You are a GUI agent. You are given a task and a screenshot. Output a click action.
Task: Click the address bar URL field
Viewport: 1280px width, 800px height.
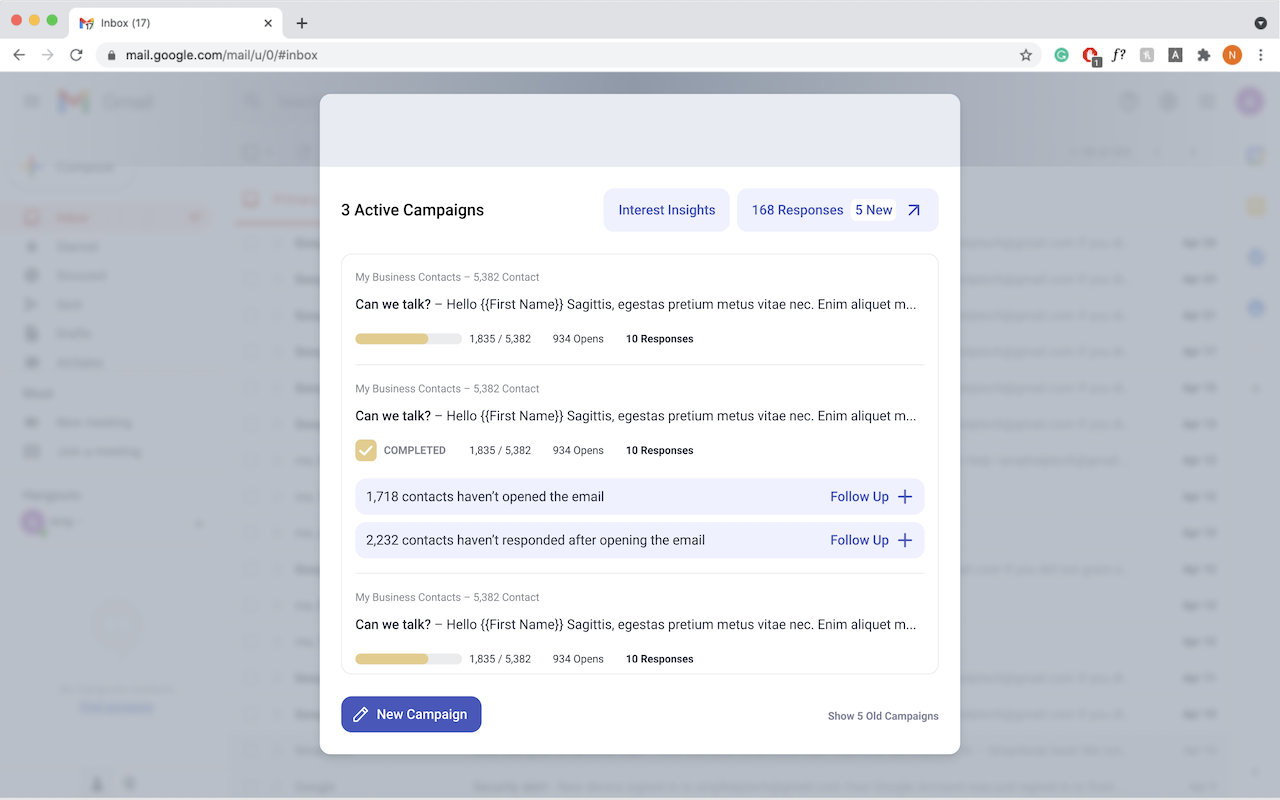(560, 55)
